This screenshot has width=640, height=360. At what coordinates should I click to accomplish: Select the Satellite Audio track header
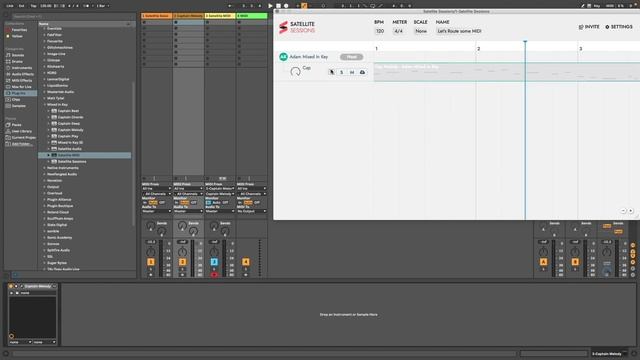tap(157, 16)
